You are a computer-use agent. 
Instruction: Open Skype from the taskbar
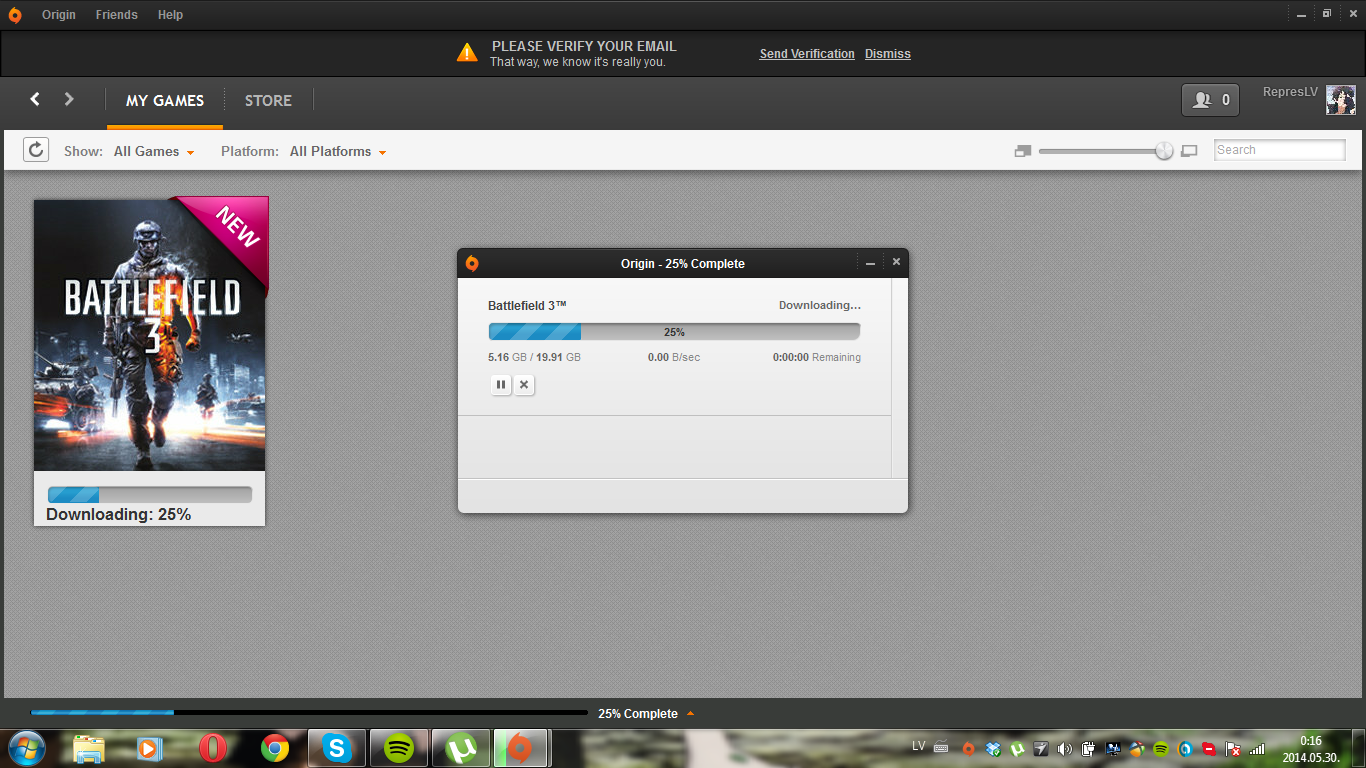click(x=337, y=748)
